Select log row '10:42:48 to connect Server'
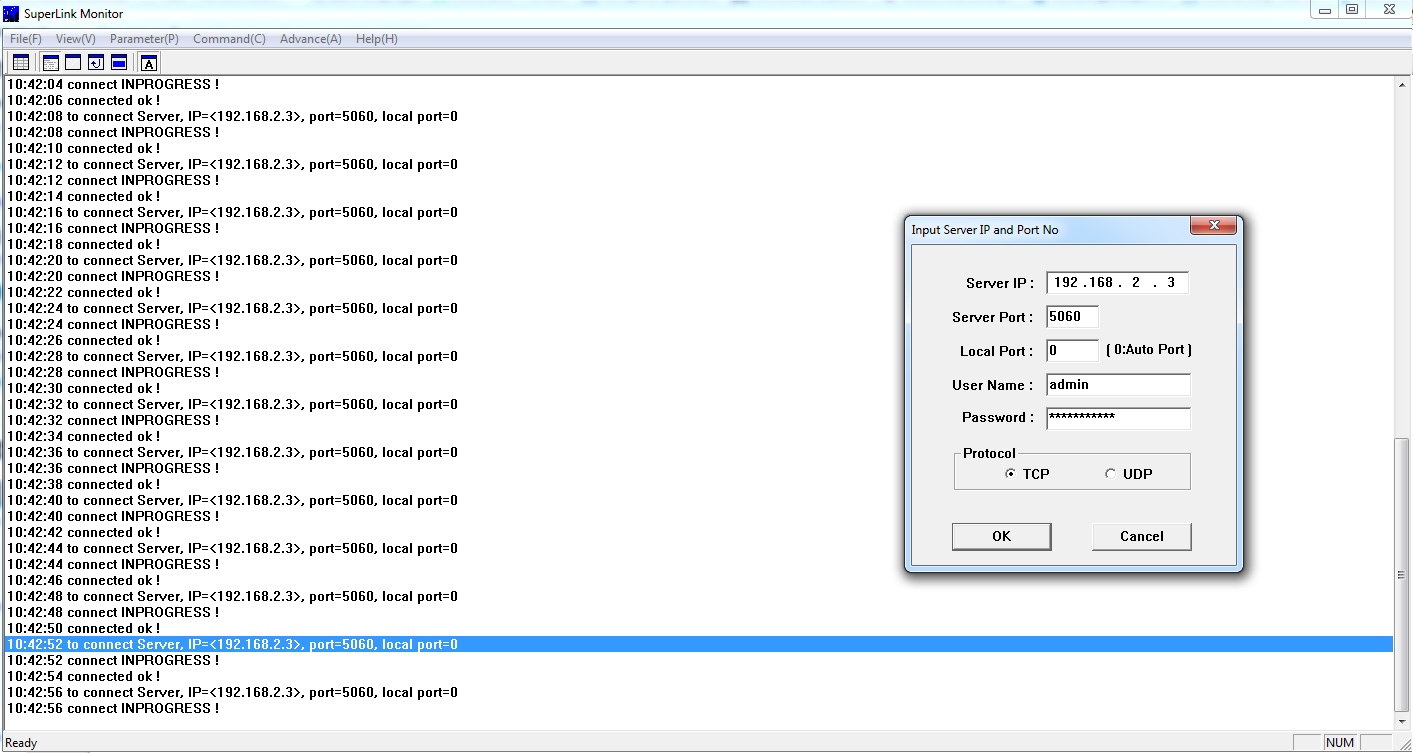Viewport: 1413px width, 753px height. pyautogui.click(x=699, y=597)
